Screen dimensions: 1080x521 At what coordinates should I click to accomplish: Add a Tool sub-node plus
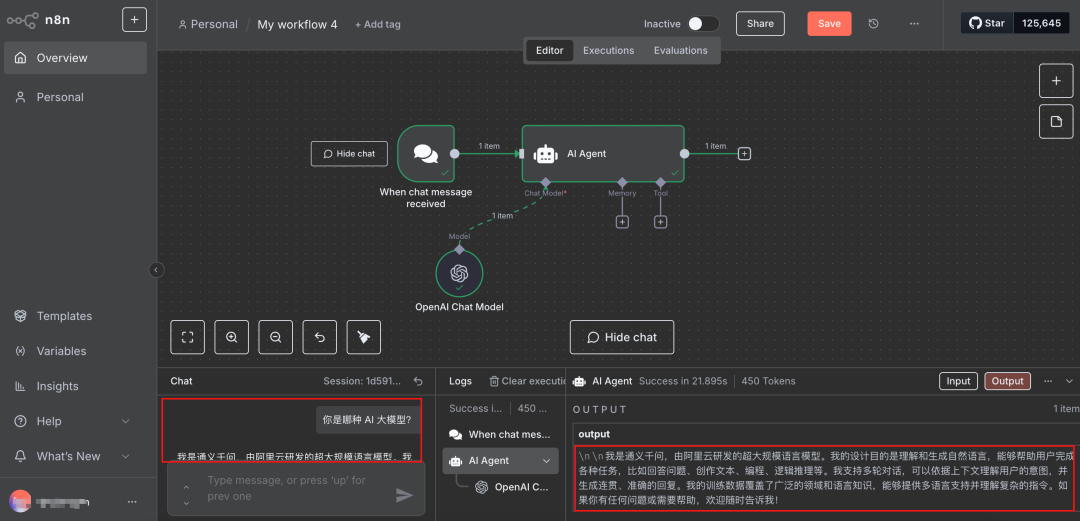[x=661, y=222]
